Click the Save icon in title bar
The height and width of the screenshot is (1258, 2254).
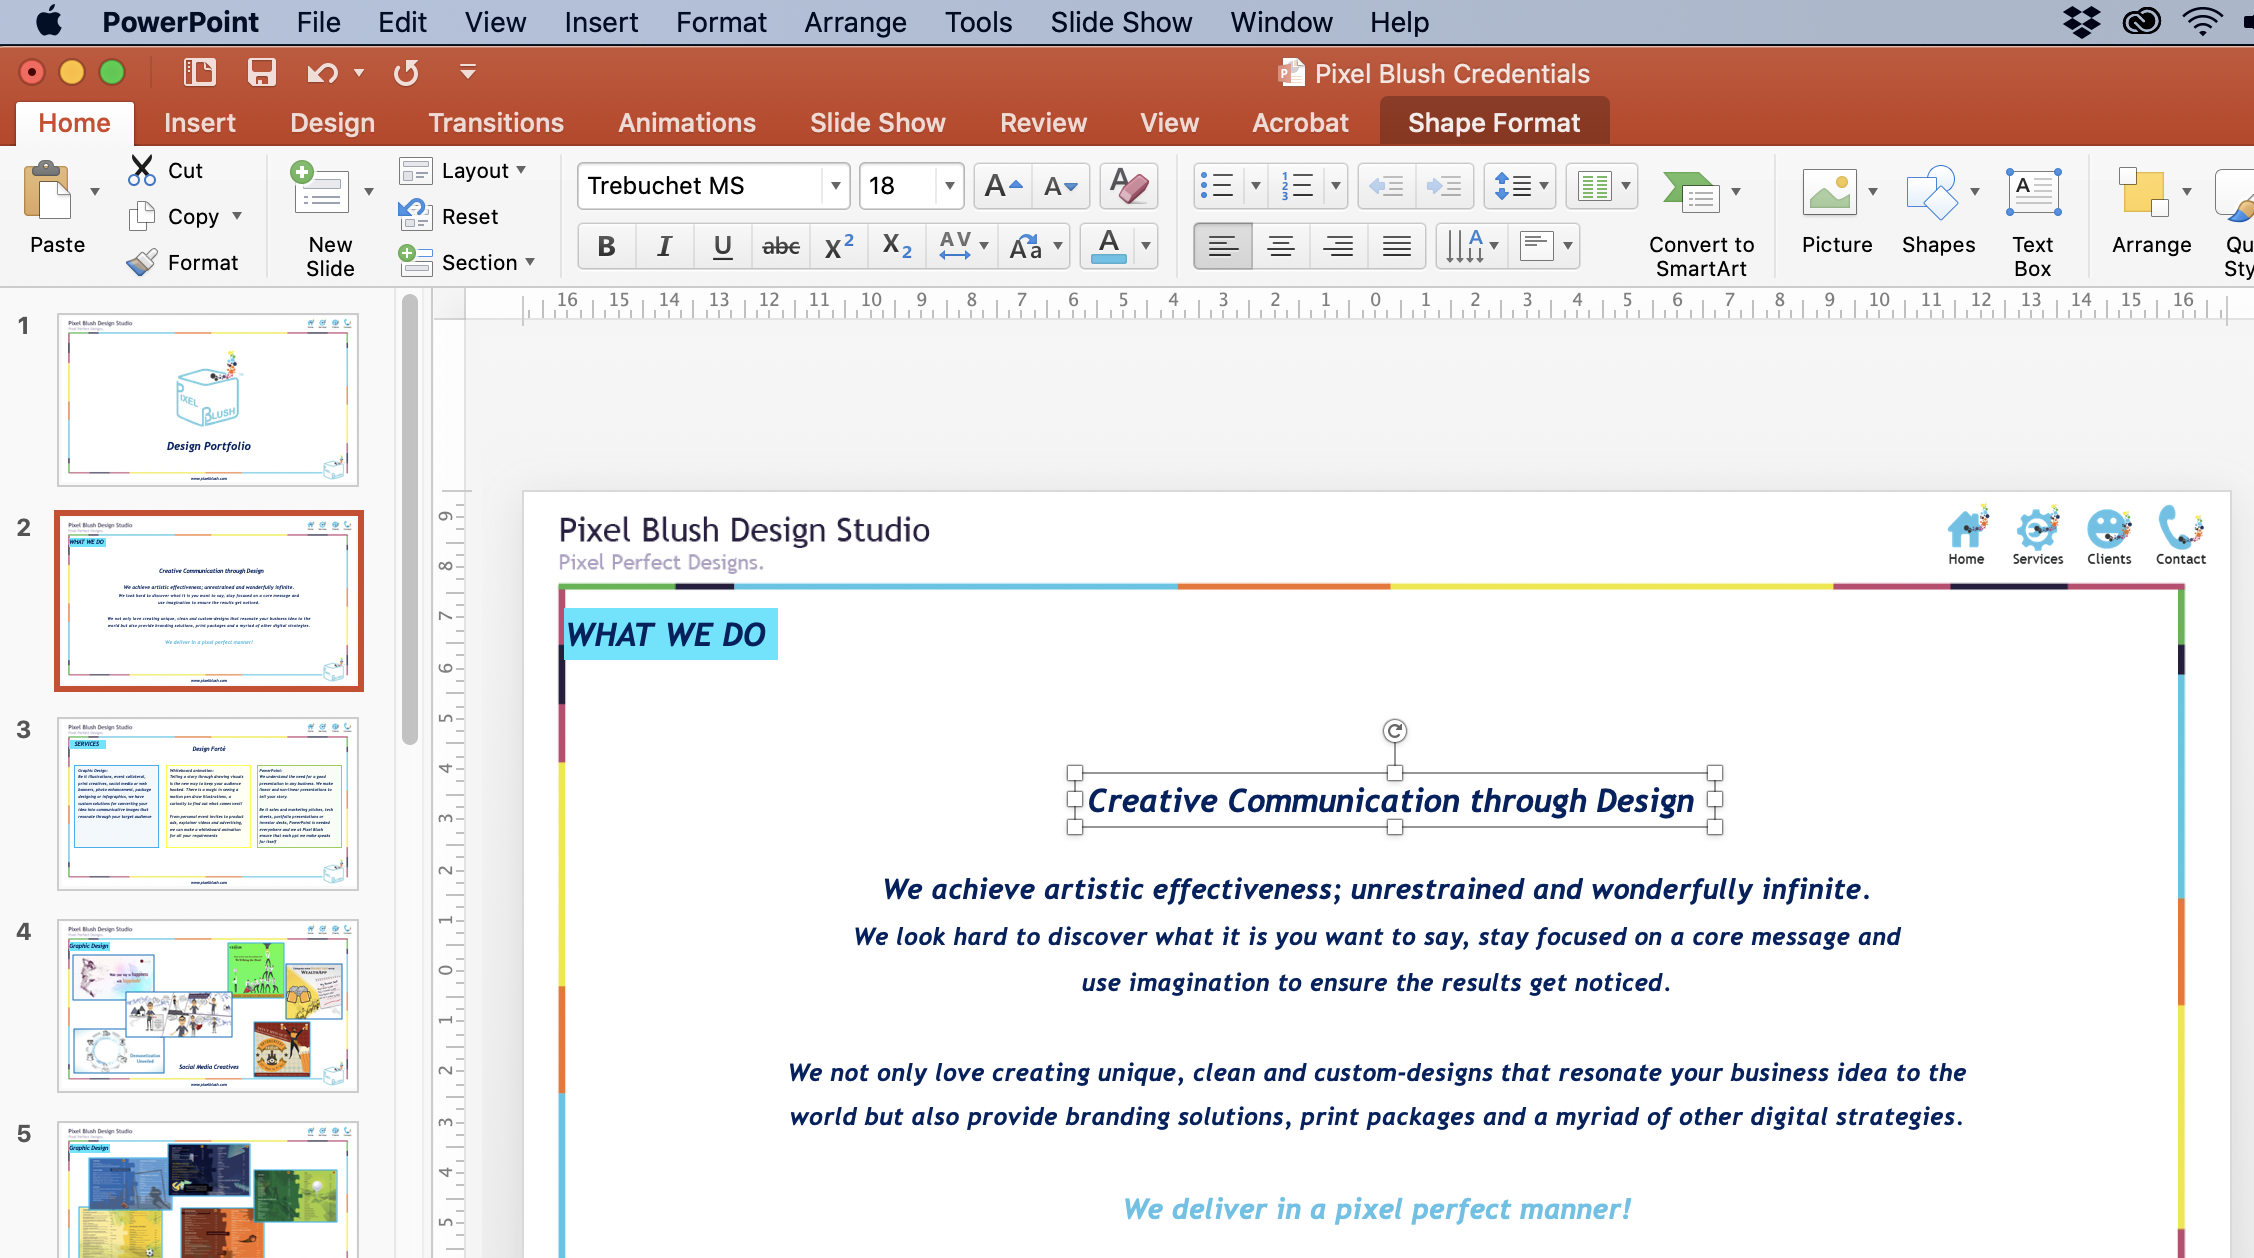pyautogui.click(x=261, y=72)
